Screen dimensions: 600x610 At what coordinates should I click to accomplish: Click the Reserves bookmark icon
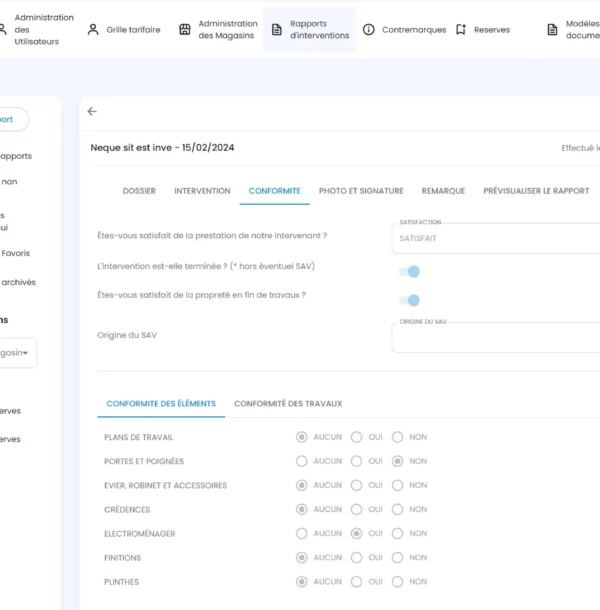tap(461, 30)
